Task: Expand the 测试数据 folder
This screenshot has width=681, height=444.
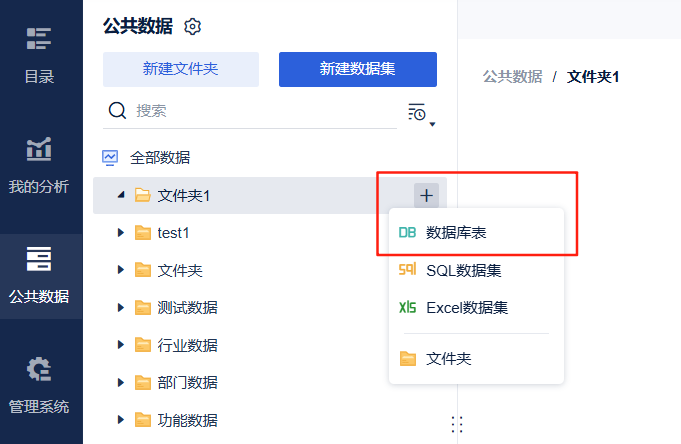Action: tap(121, 308)
